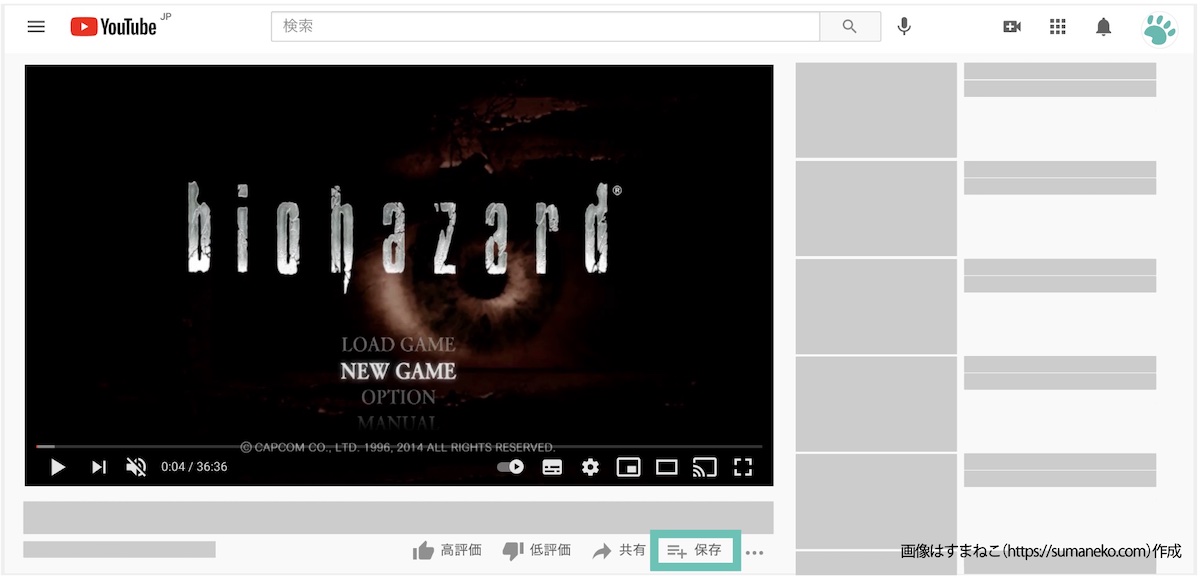Play the video
The height and width of the screenshot is (578, 1200).
(58, 467)
